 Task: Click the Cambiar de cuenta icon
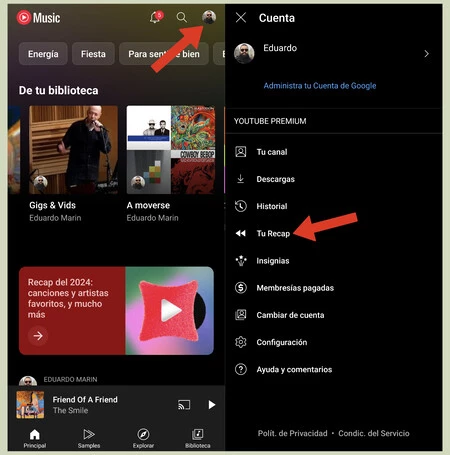241,315
